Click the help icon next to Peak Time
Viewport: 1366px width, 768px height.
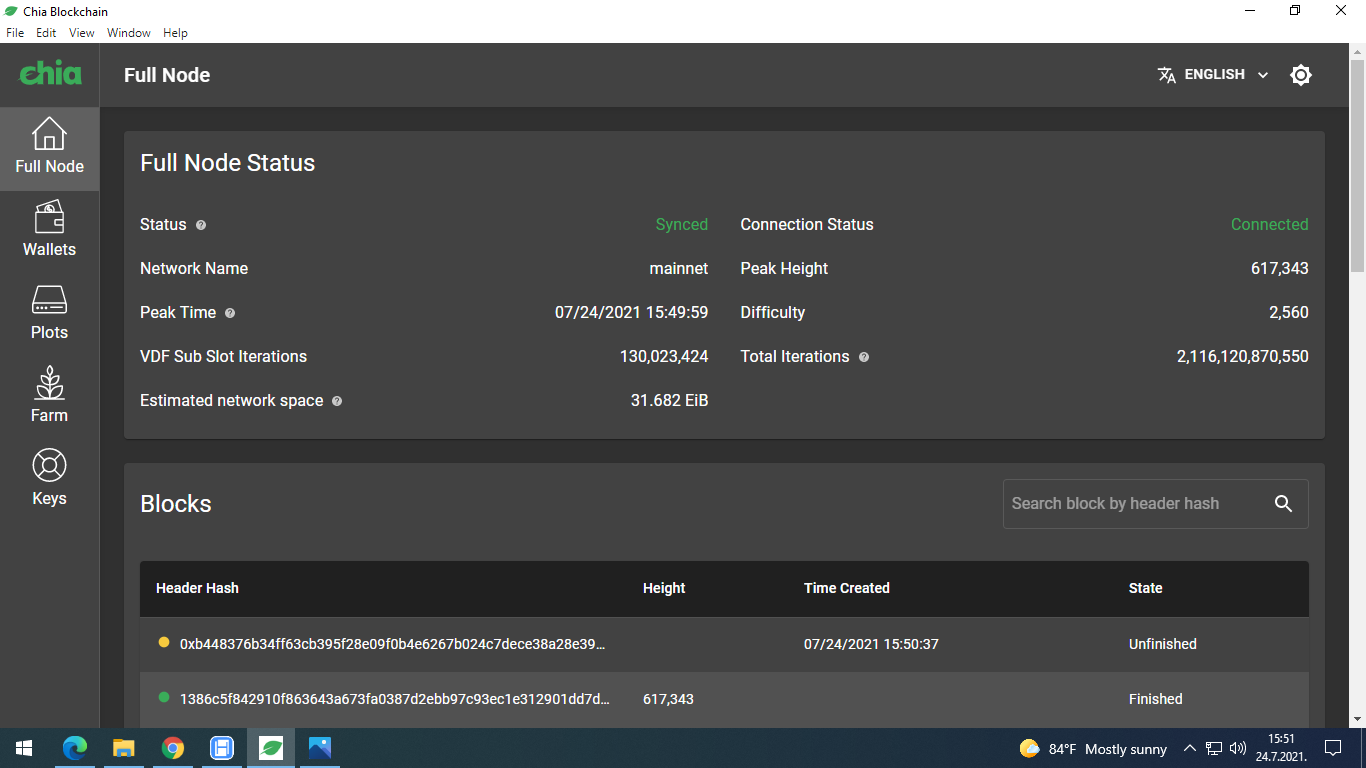[x=230, y=313]
